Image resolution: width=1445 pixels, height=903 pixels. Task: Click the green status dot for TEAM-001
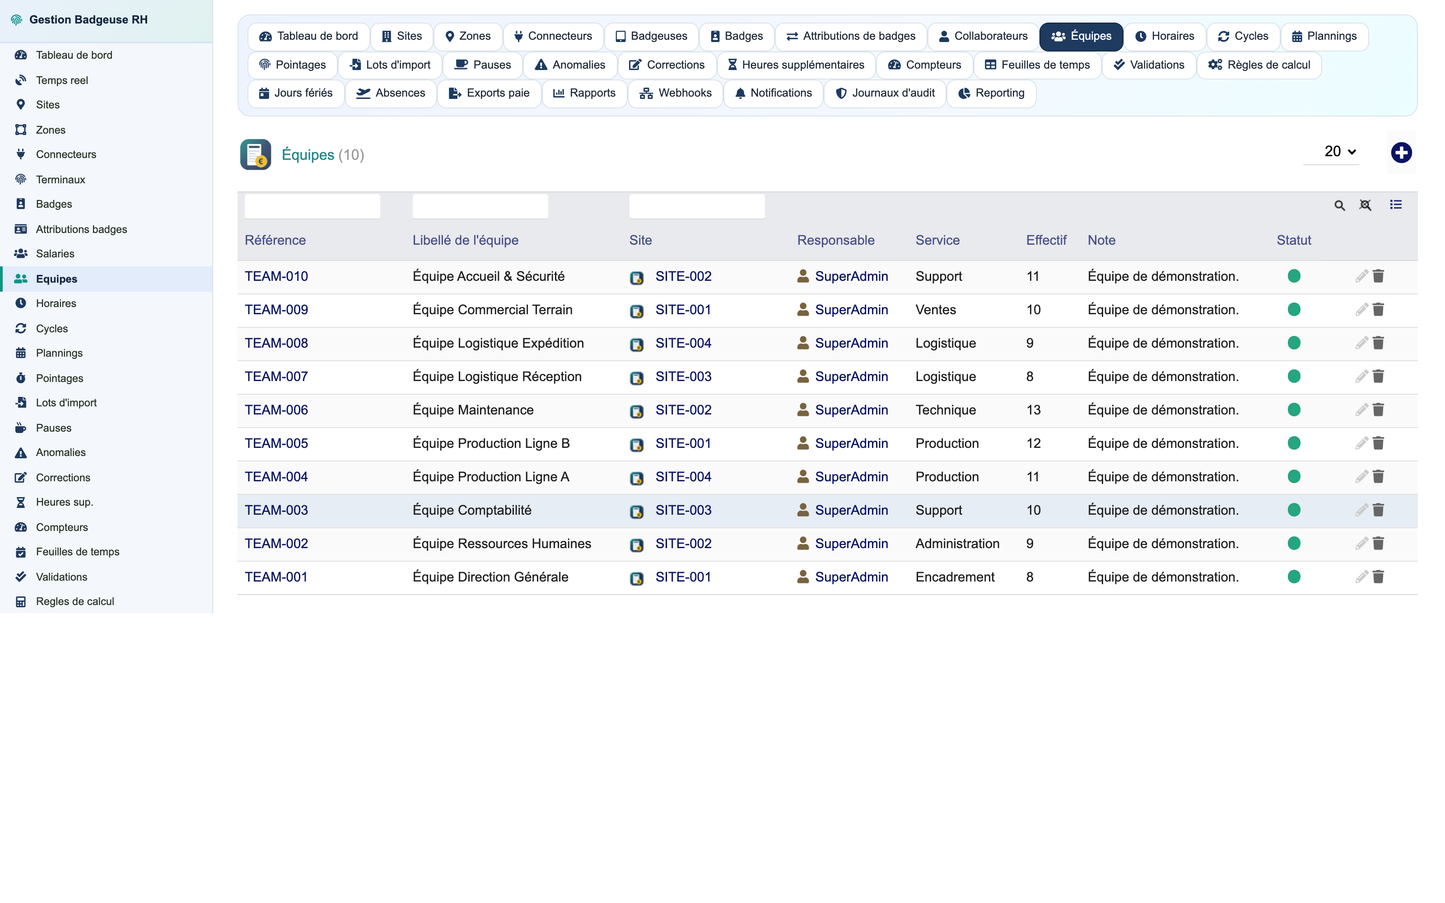tap(1294, 577)
